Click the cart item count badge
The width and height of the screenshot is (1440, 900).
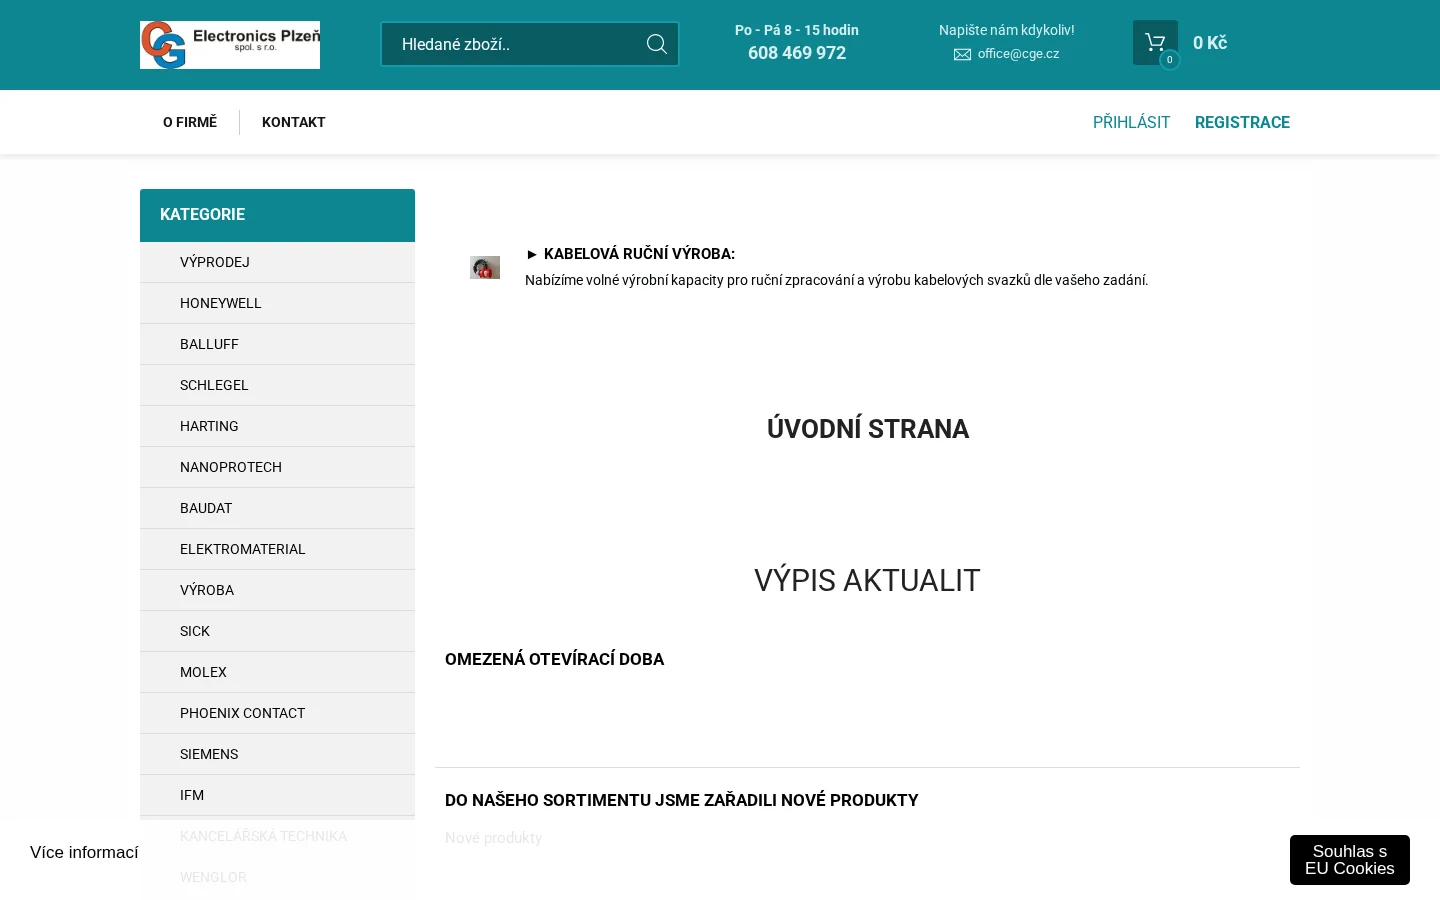pos(1169,60)
